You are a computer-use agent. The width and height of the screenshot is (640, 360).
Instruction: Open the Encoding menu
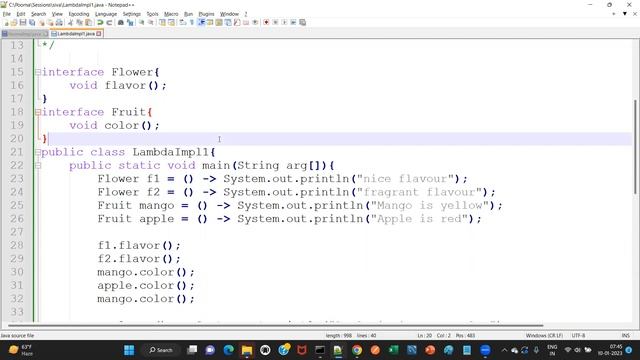(79, 14)
